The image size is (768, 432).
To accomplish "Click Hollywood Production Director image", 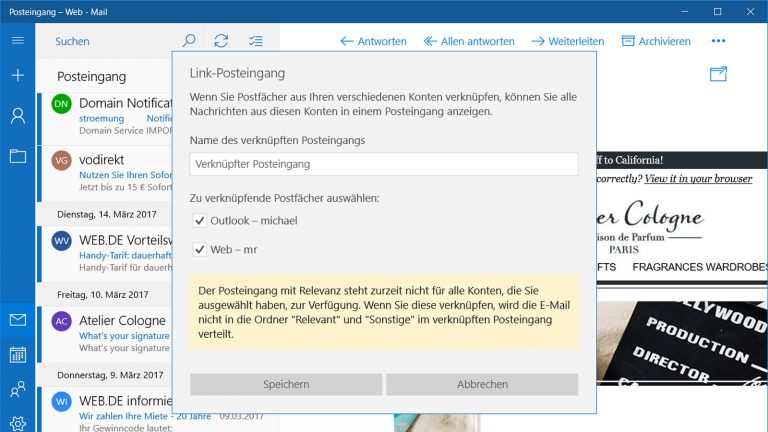I will (682, 343).
